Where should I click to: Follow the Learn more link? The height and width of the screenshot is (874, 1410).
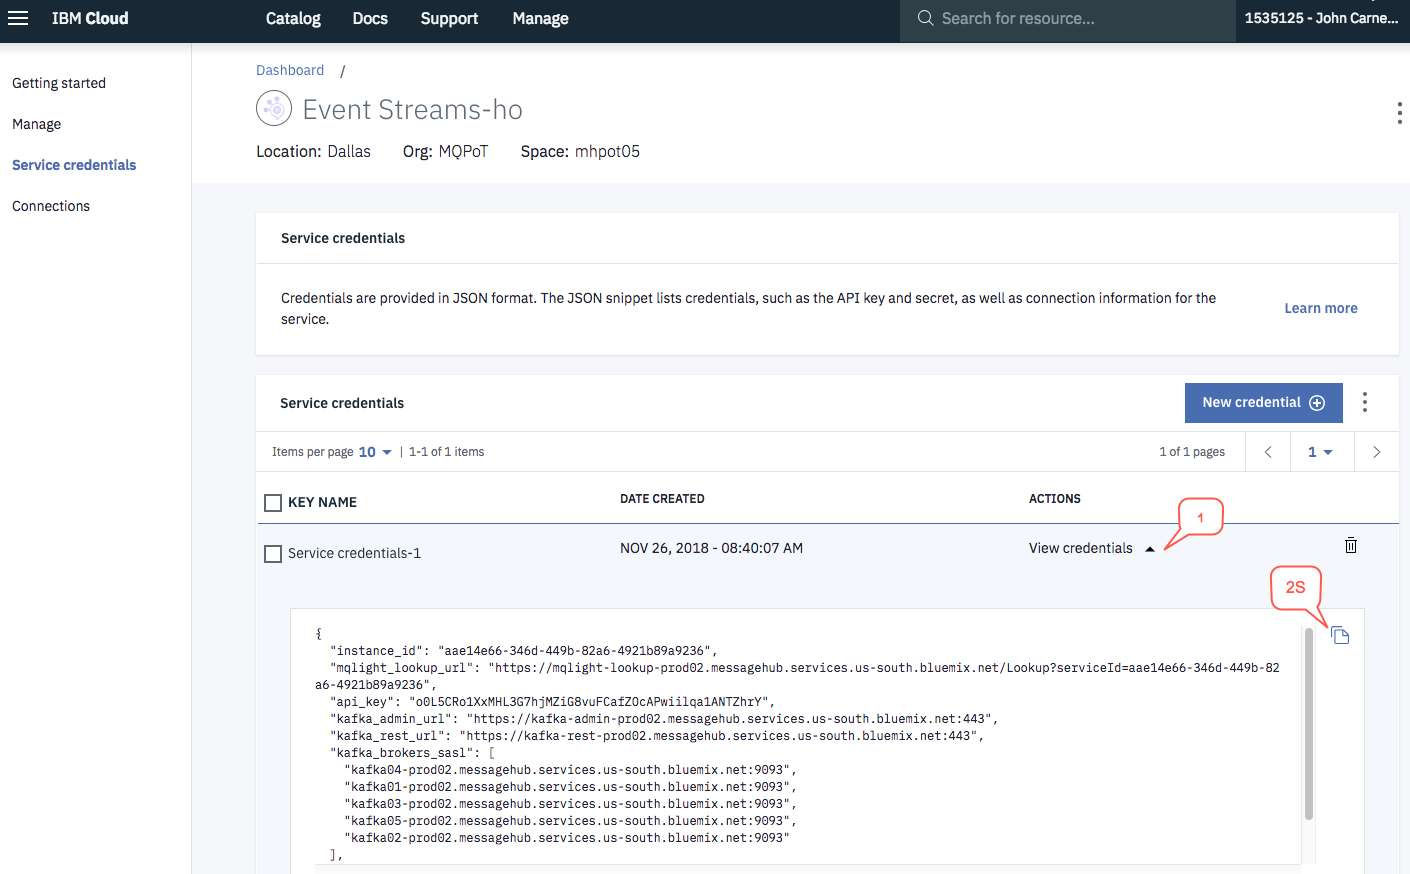point(1320,308)
